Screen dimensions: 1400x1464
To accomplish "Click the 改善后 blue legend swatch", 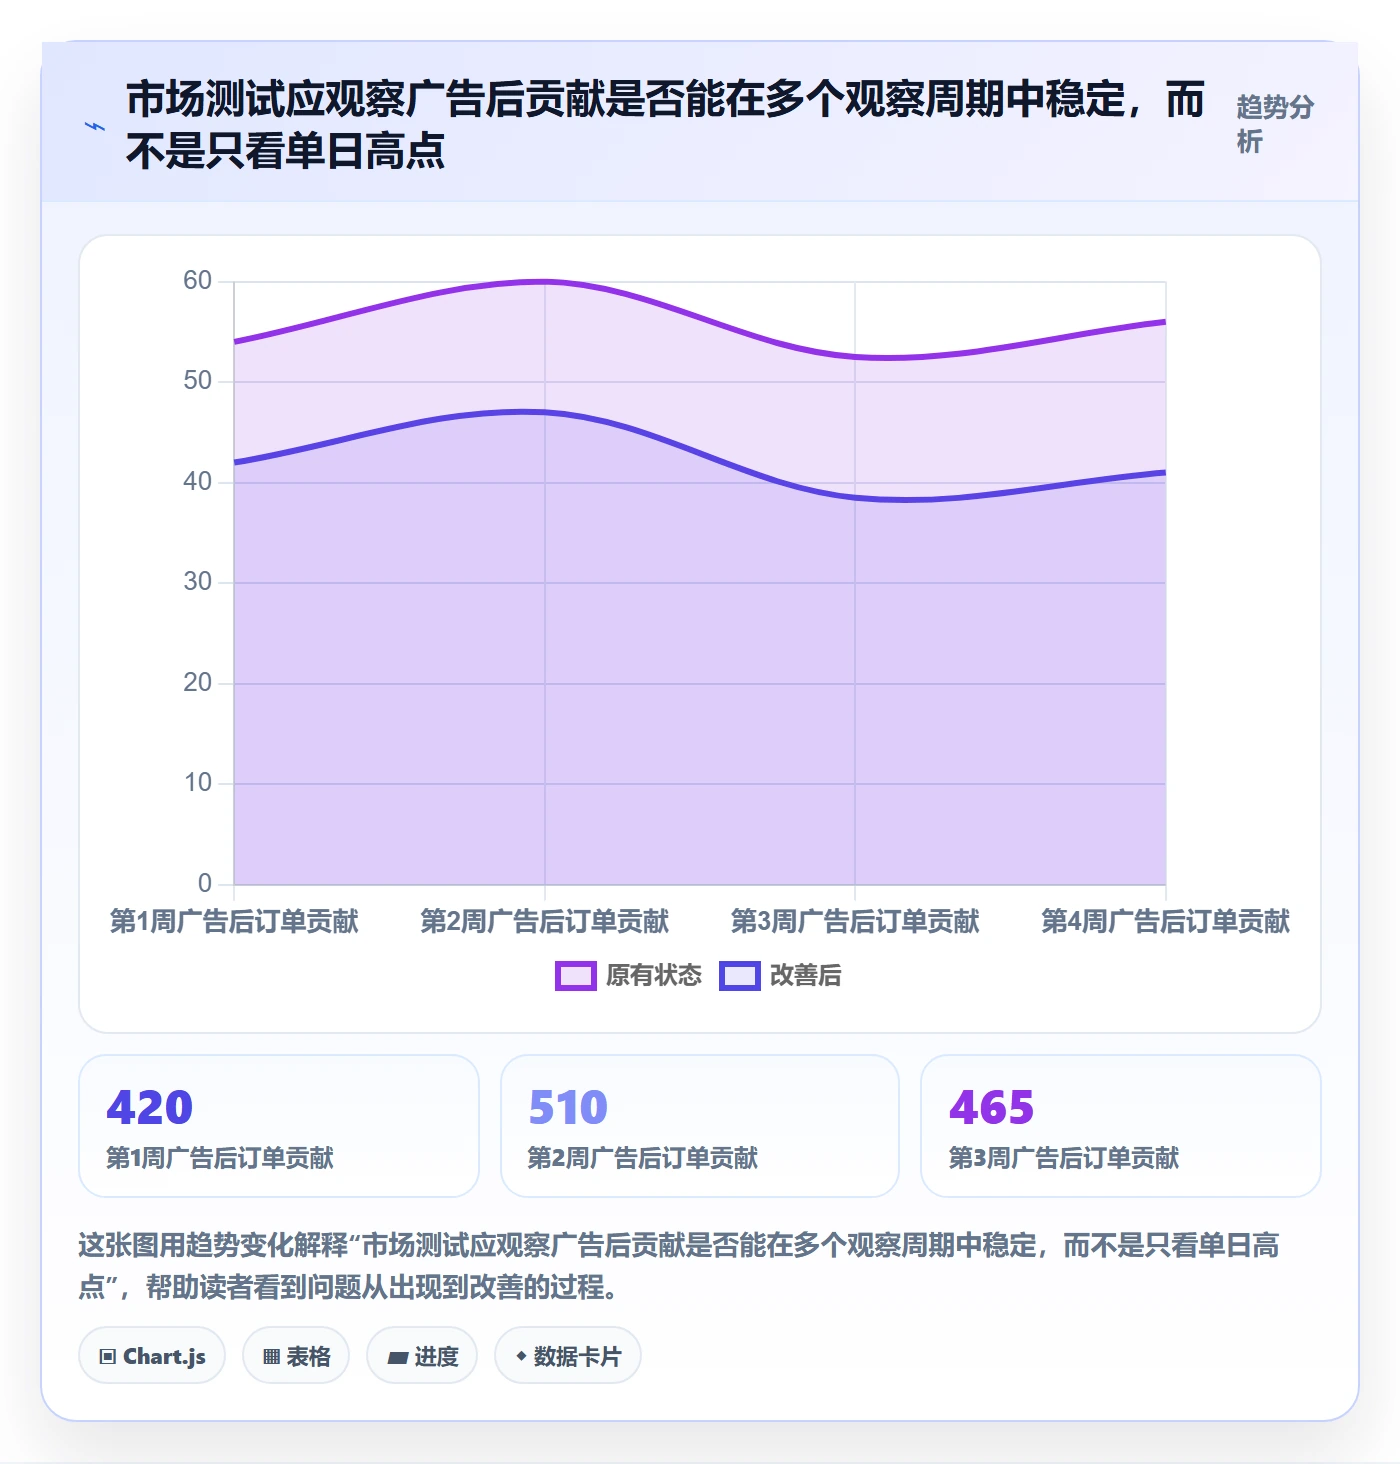I will pos(740,976).
